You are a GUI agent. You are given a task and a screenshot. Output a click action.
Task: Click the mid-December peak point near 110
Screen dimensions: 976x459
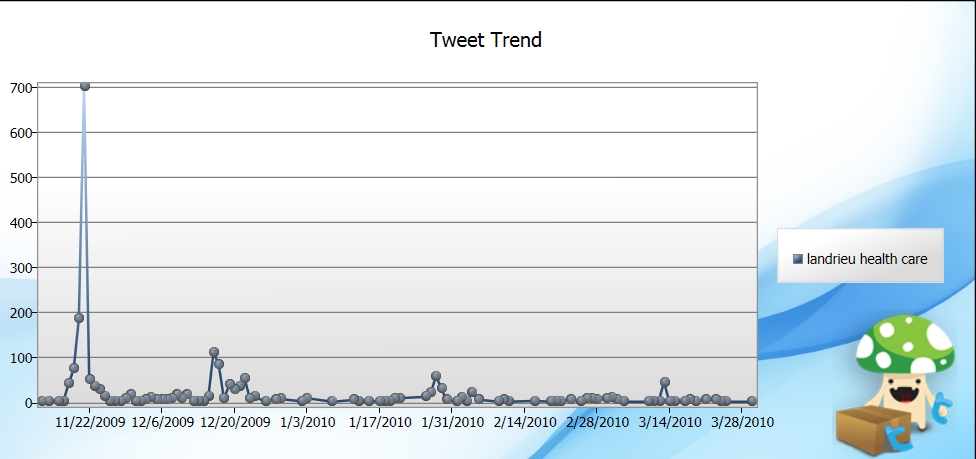coord(214,352)
